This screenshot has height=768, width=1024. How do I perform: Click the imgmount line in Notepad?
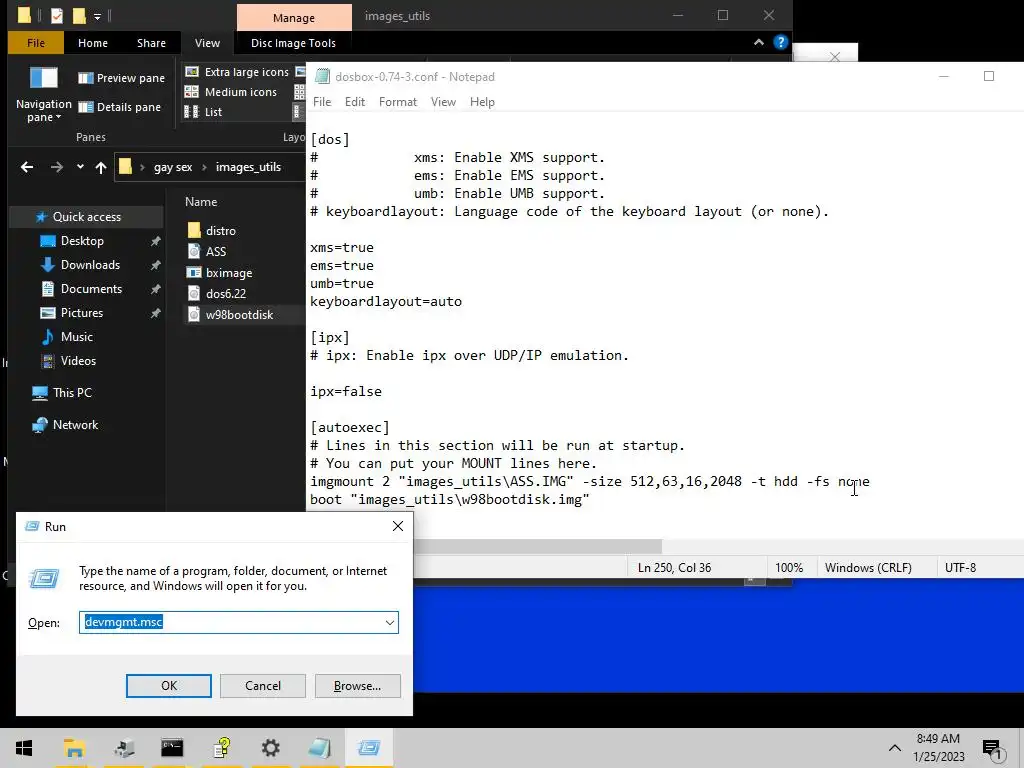[590, 481]
